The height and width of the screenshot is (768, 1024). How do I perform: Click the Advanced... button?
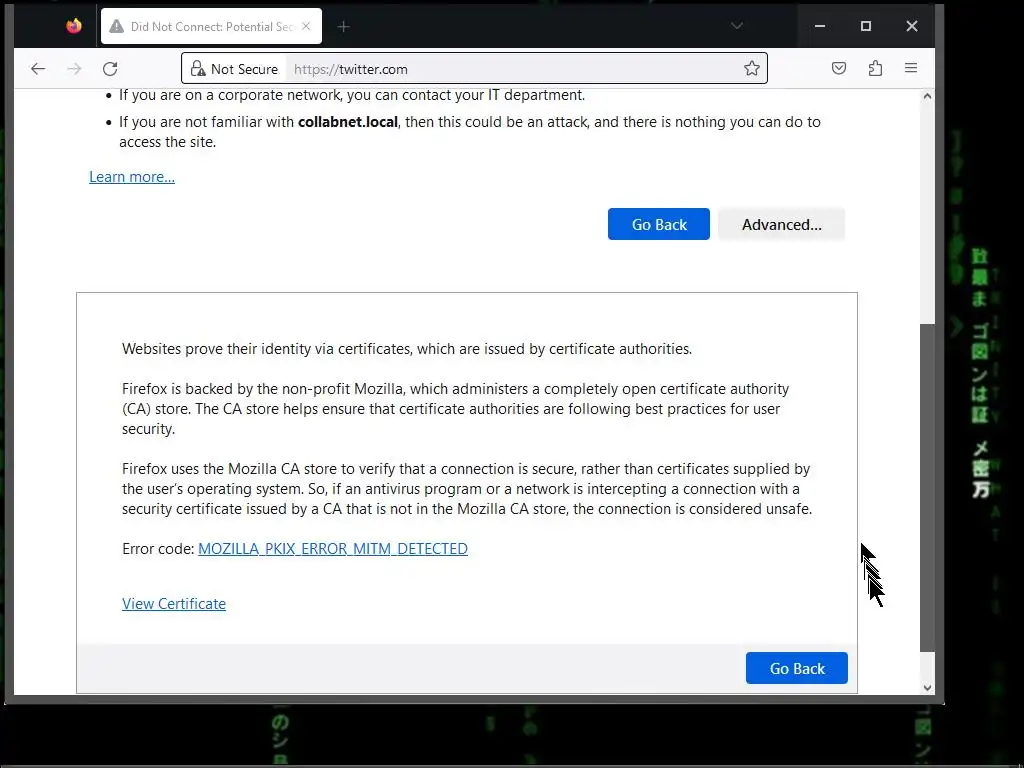pyautogui.click(x=781, y=224)
